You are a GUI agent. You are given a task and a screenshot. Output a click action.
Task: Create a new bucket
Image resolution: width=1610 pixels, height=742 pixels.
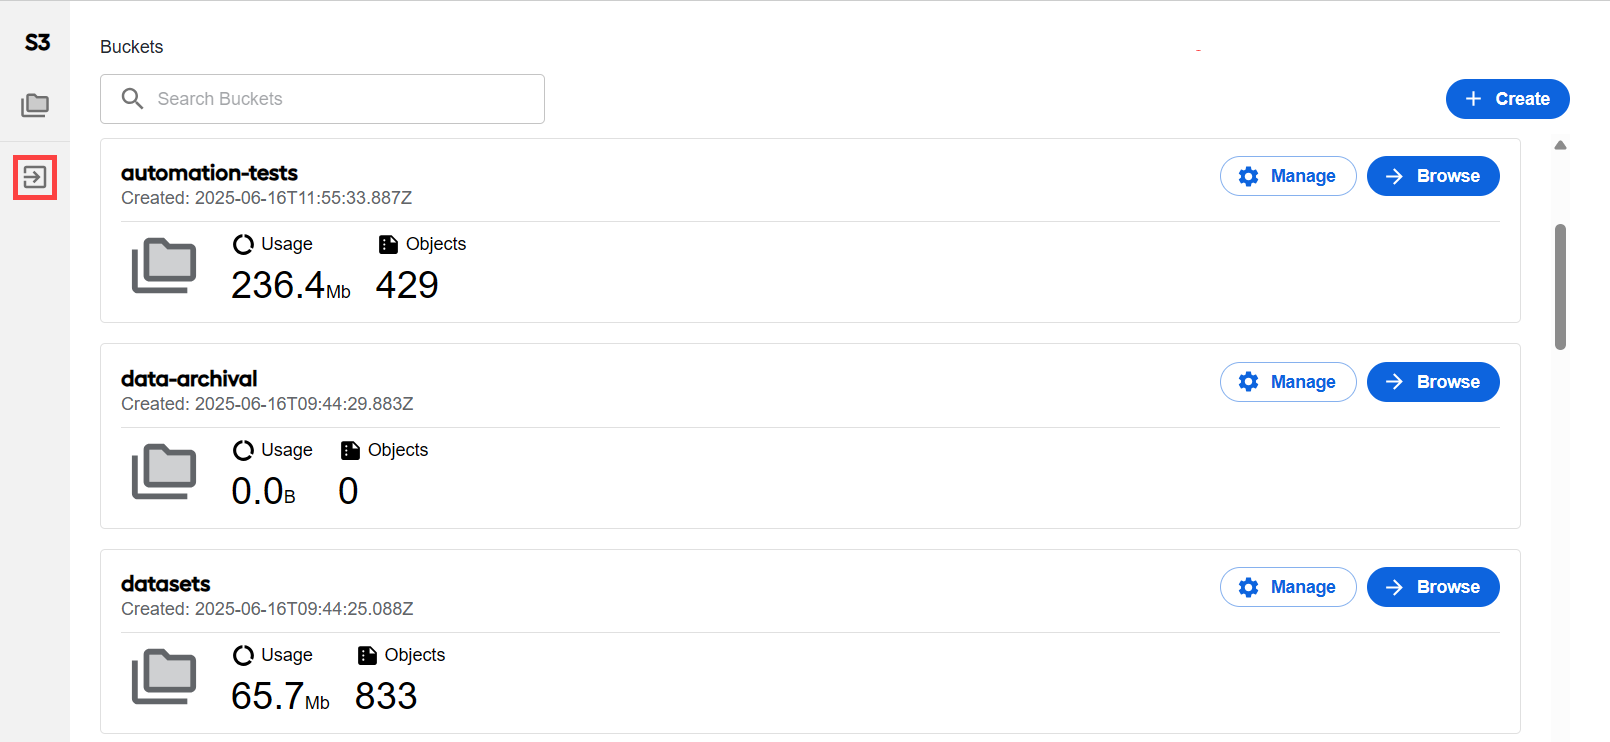(x=1507, y=99)
